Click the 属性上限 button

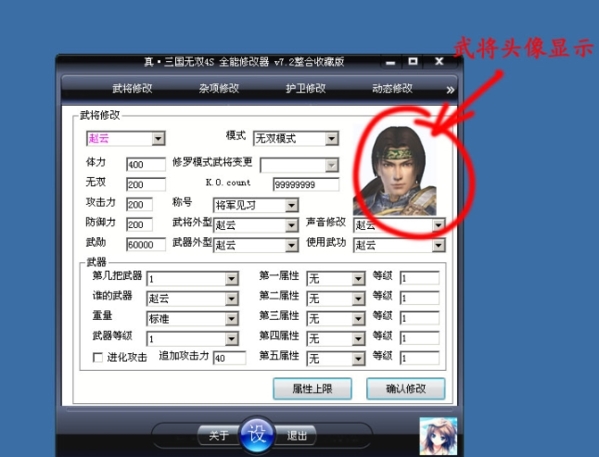tap(312, 389)
